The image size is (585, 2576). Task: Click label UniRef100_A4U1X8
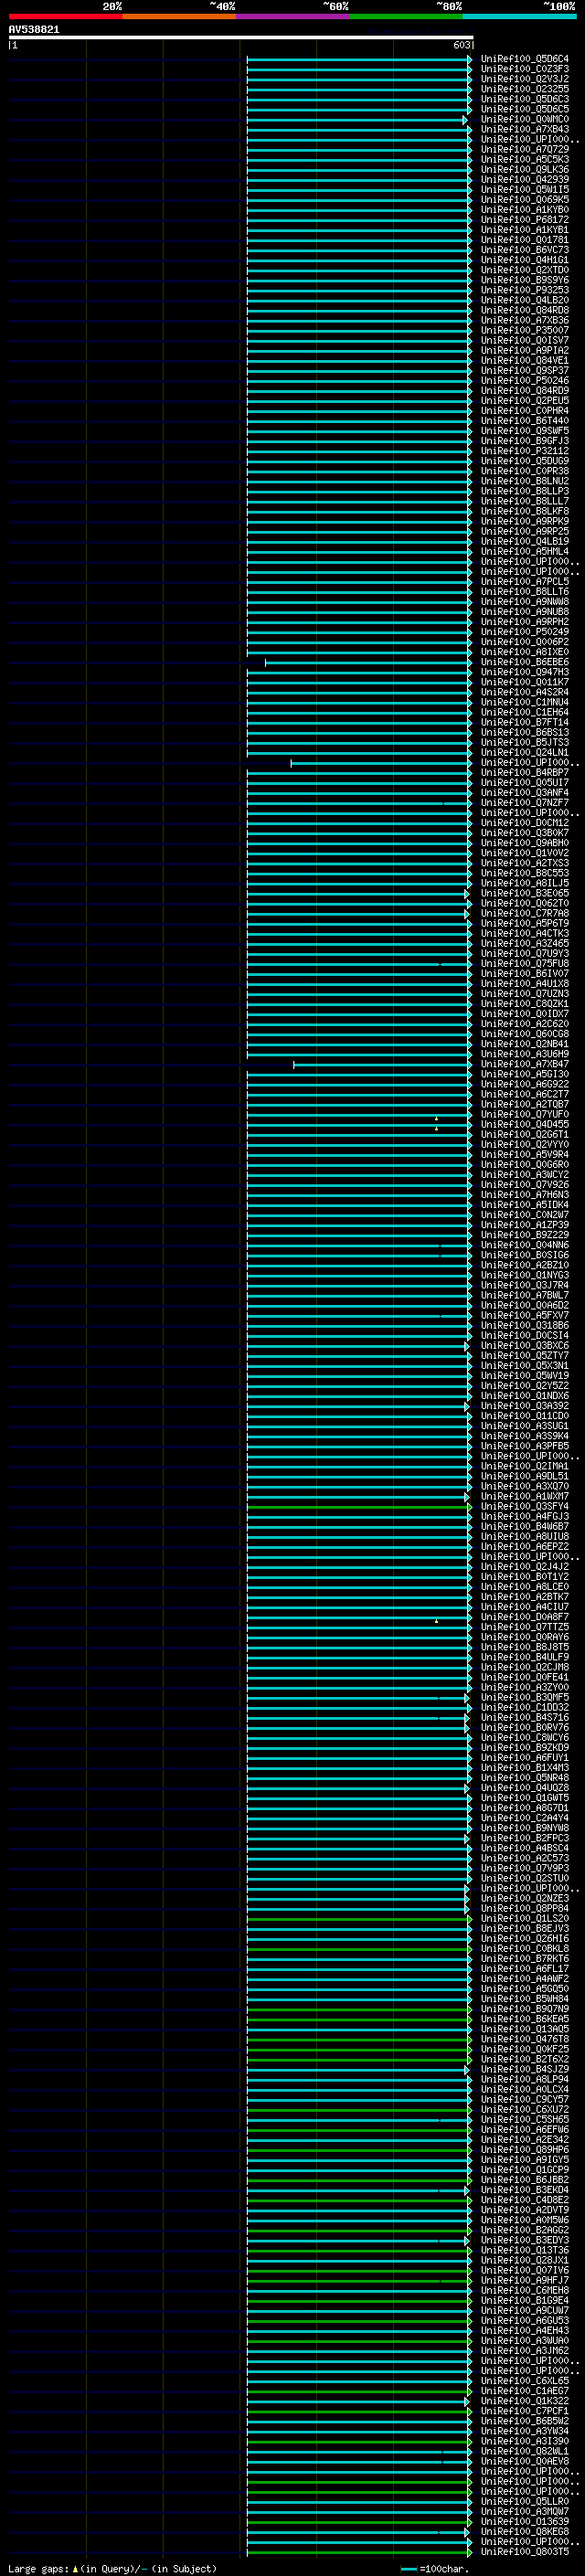524,984
